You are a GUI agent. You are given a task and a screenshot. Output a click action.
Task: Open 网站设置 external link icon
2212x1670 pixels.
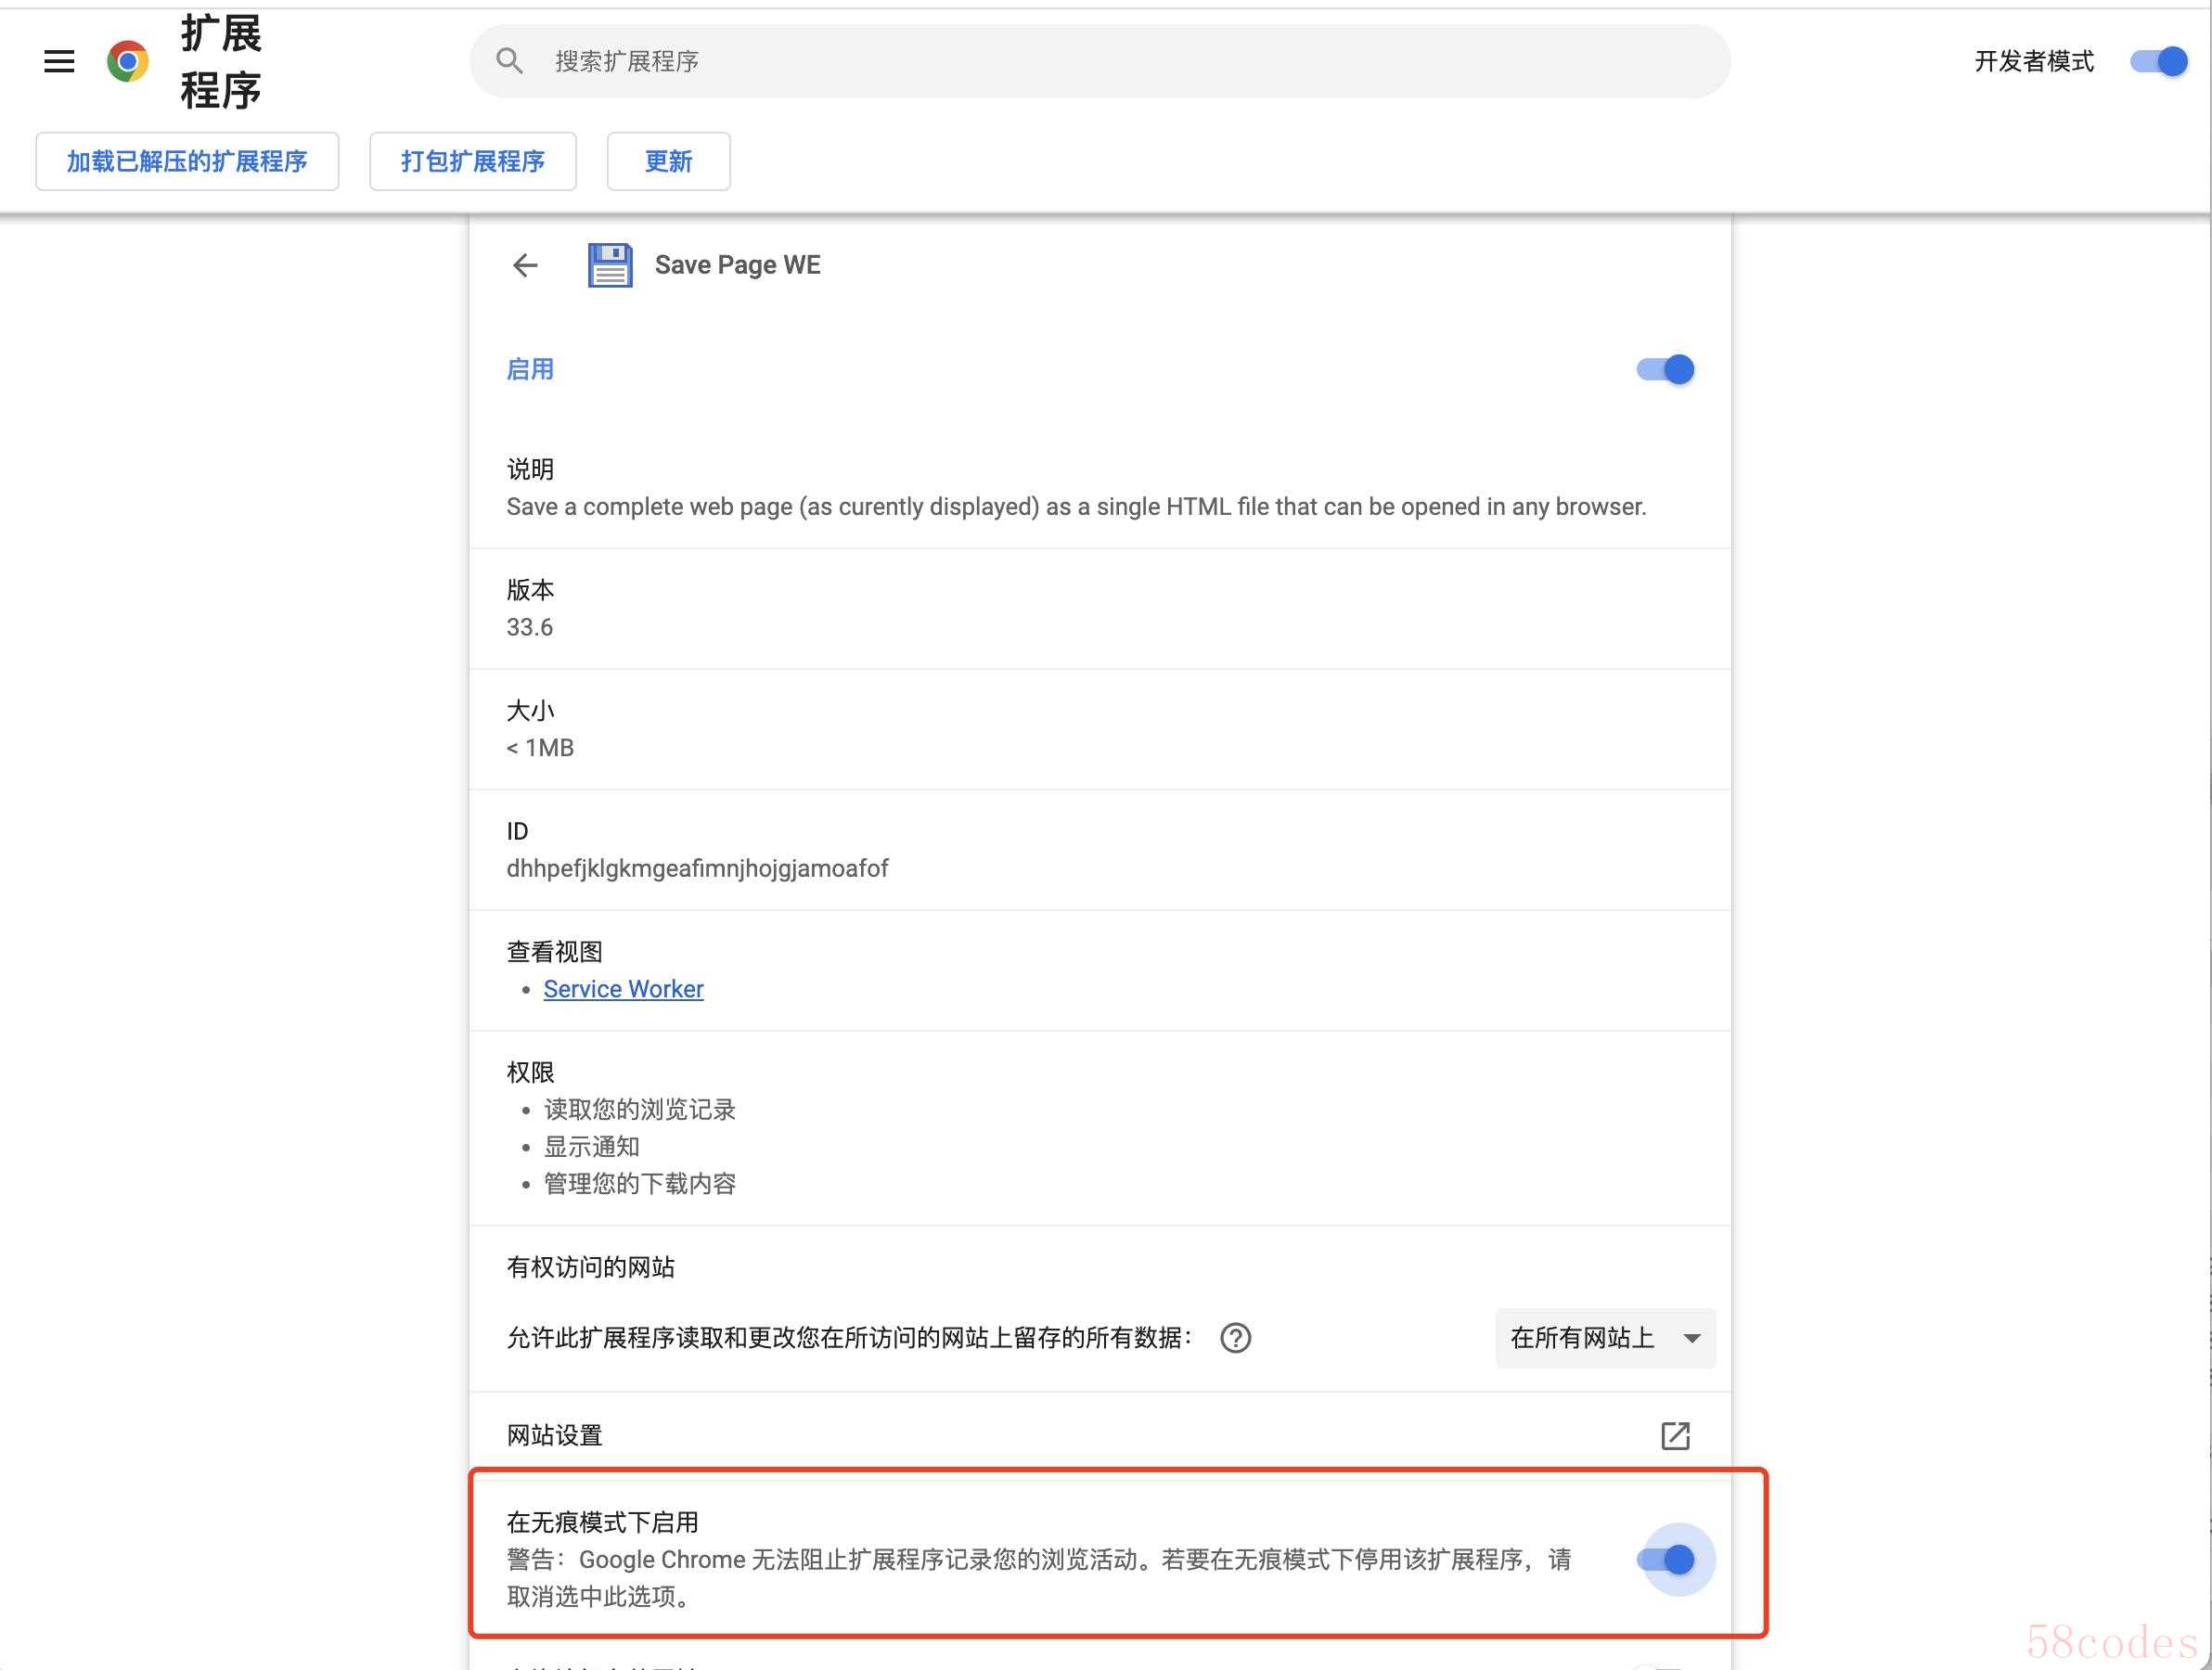coord(1675,1436)
